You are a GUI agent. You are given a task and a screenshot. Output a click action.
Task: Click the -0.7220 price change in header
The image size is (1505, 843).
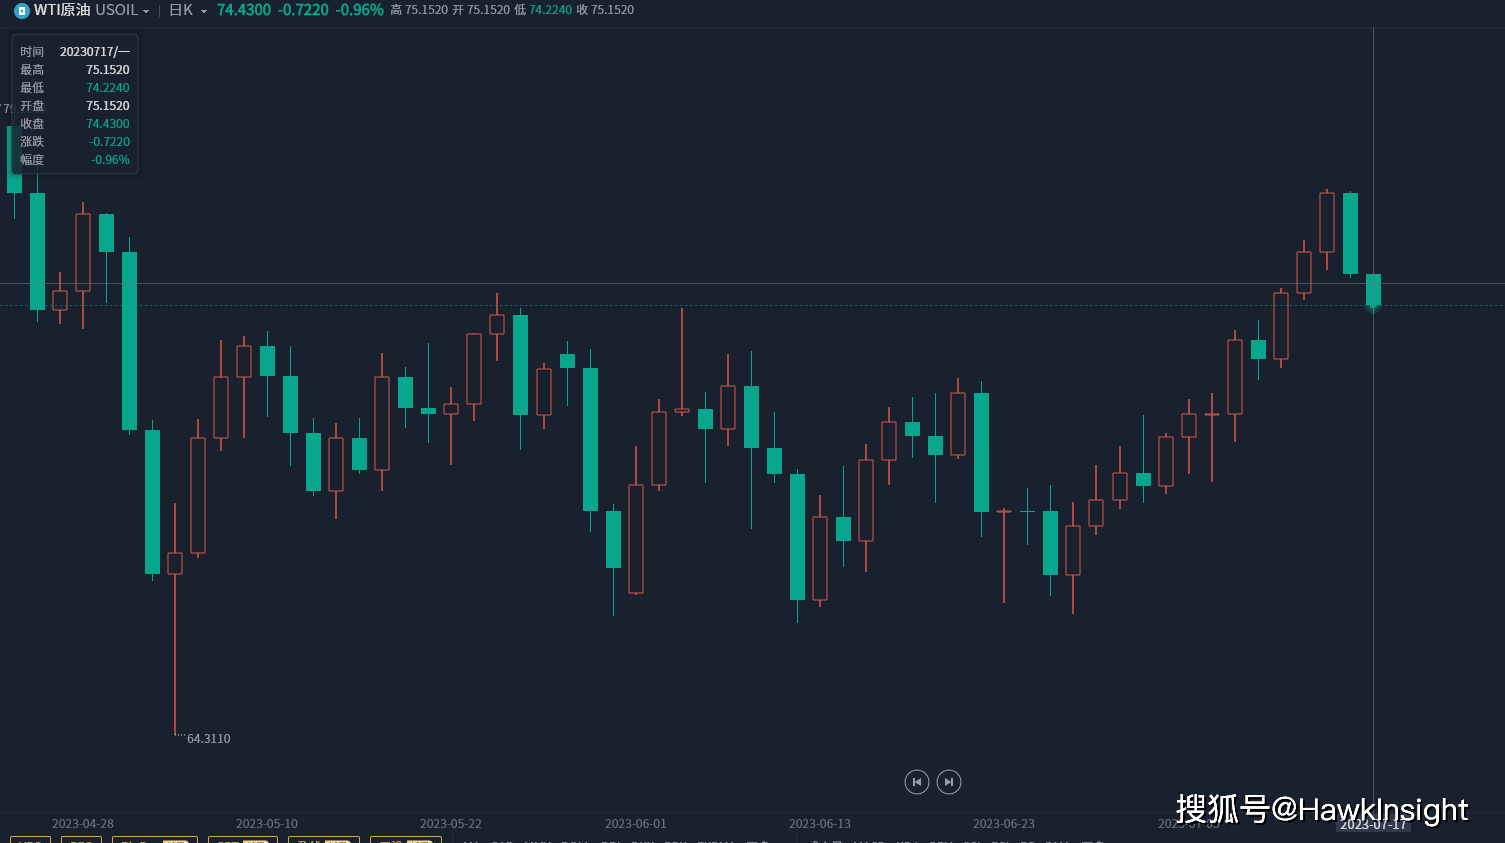tap(303, 10)
